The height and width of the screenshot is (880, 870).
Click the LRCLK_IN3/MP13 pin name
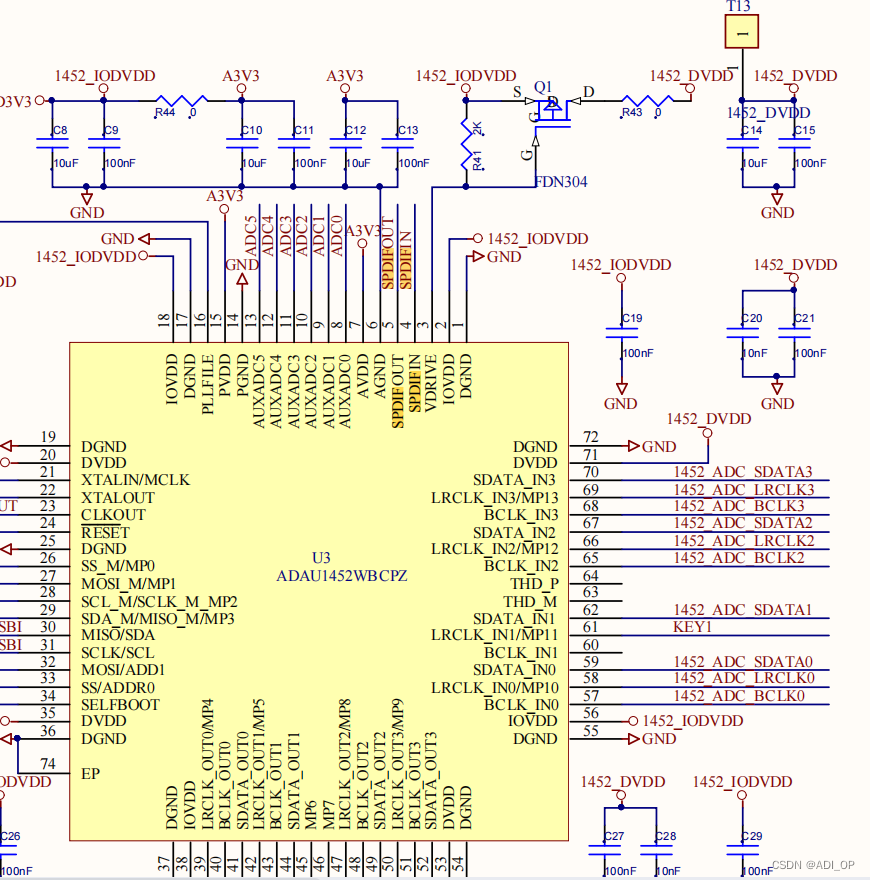click(x=494, y=498)
